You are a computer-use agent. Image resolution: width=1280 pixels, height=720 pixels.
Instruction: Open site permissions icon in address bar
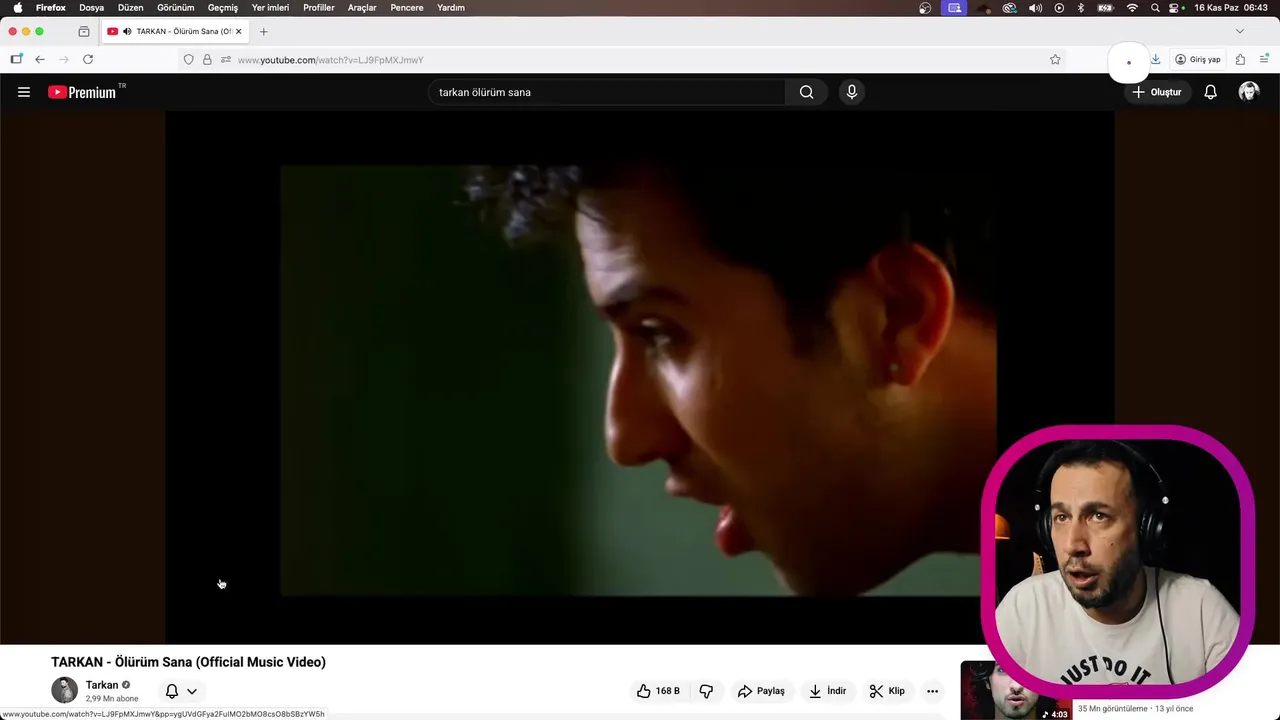click(226, 60)
